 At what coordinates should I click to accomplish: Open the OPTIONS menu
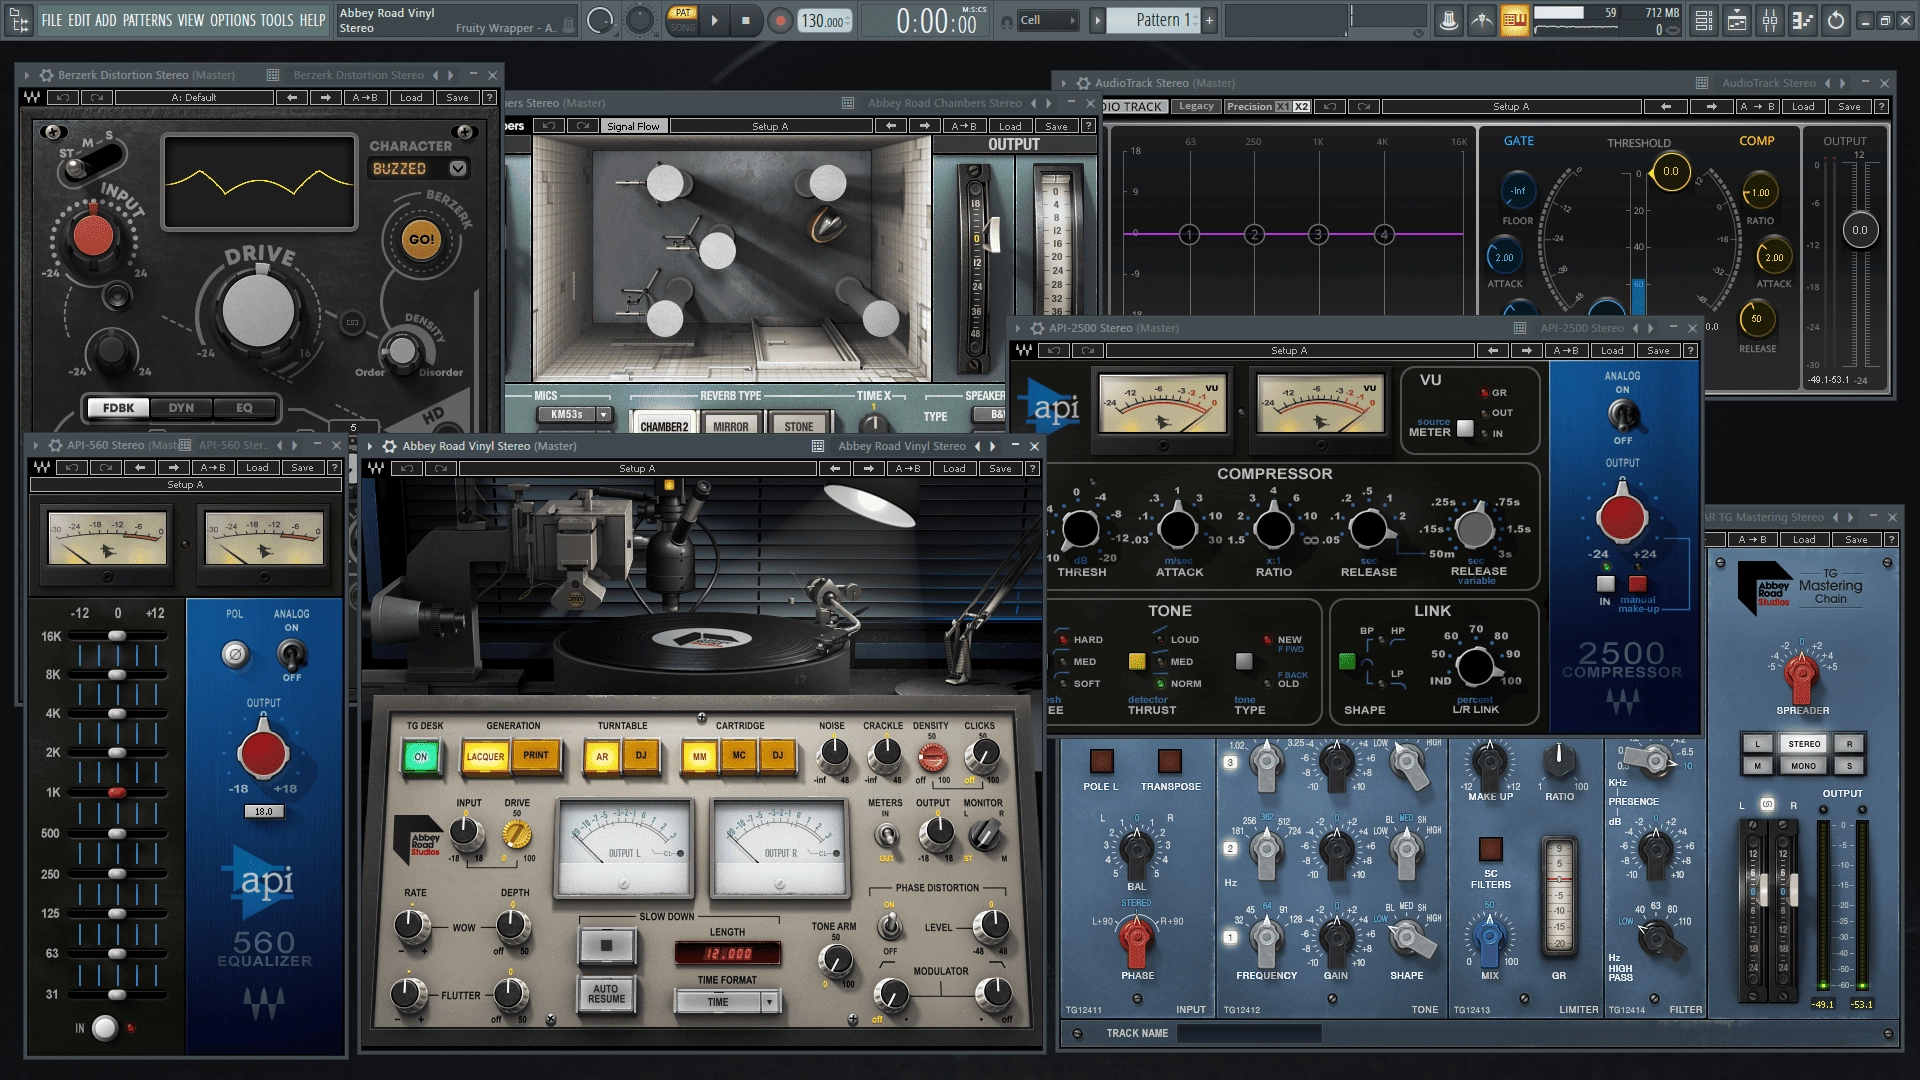[x=232, y=20]
